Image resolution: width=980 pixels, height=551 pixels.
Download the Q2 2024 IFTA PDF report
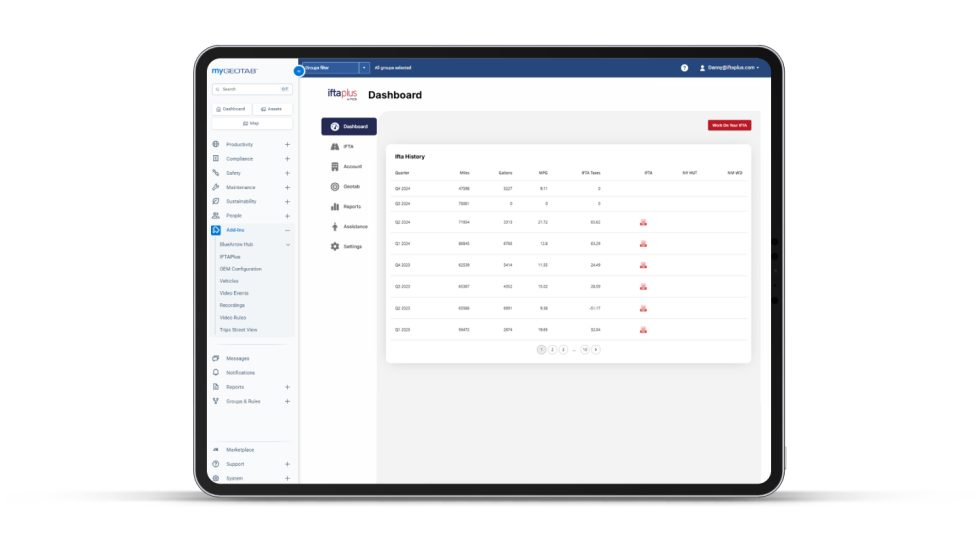coord(643,222)
